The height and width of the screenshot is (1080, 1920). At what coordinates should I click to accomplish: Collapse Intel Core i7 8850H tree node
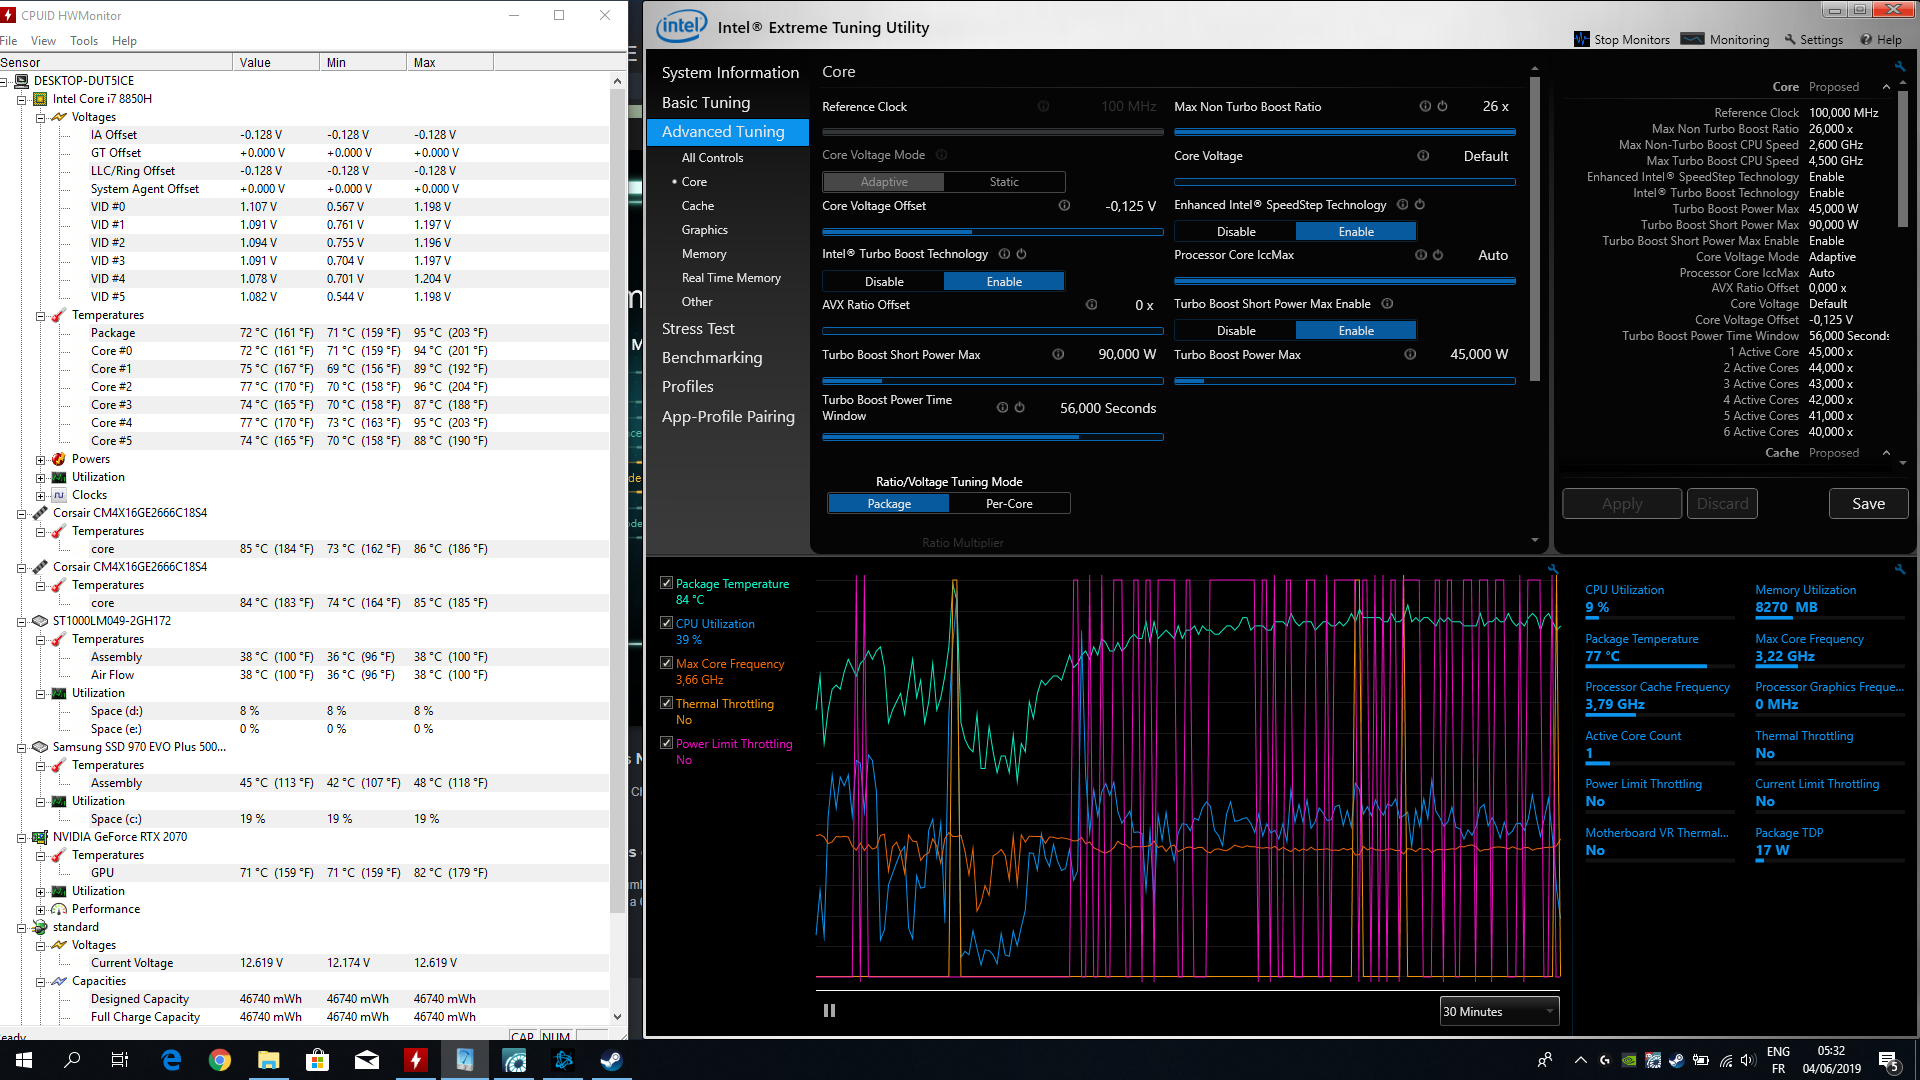coord(21,99)
